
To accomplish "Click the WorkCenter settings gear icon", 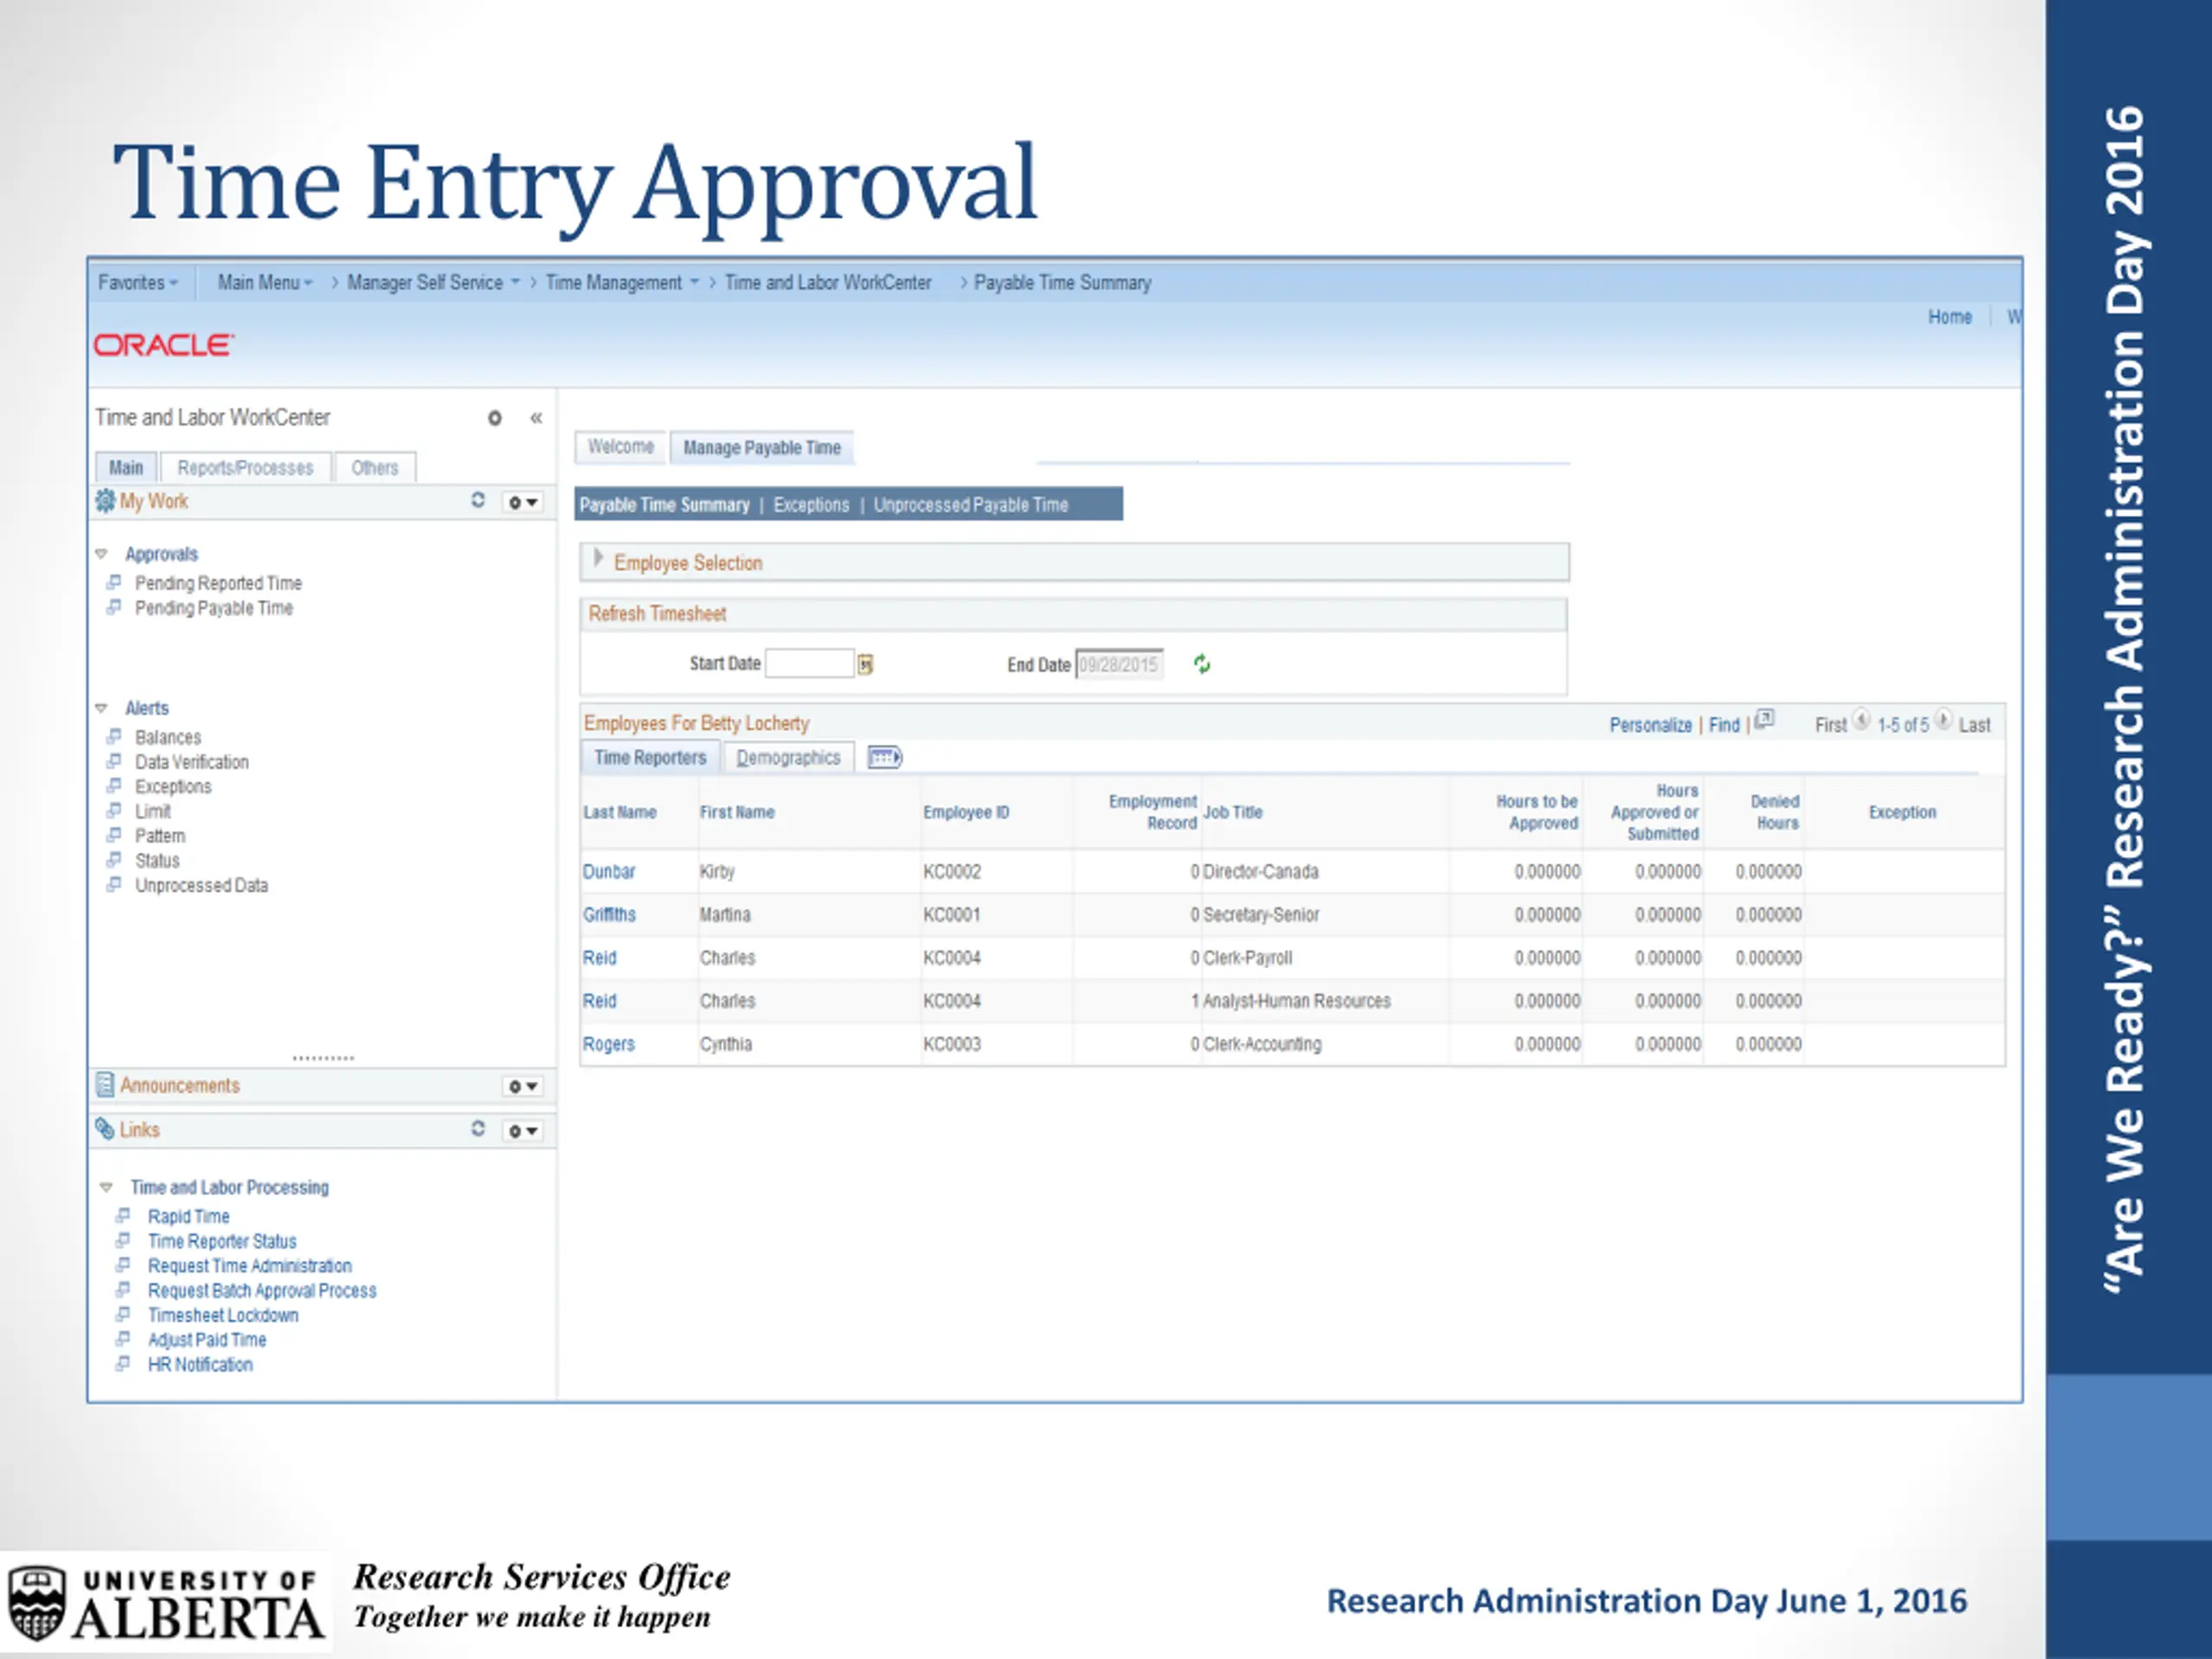I will [x=494, y=418].
